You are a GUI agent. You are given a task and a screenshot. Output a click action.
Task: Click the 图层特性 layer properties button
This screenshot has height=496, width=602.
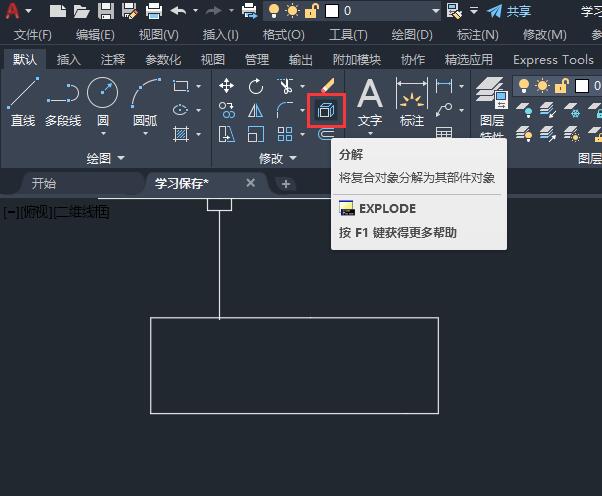coord(492,107)
